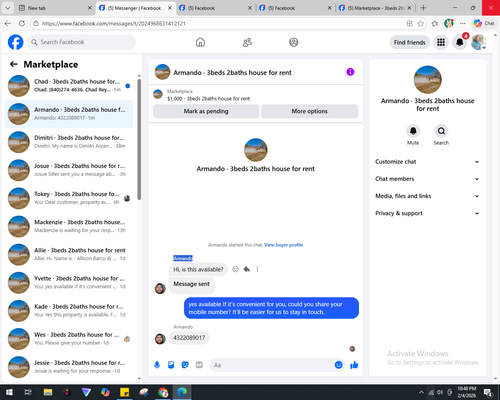500x400 pixels.
Task: Open Yvette conversation in list
Action: [x=69, y=282]
